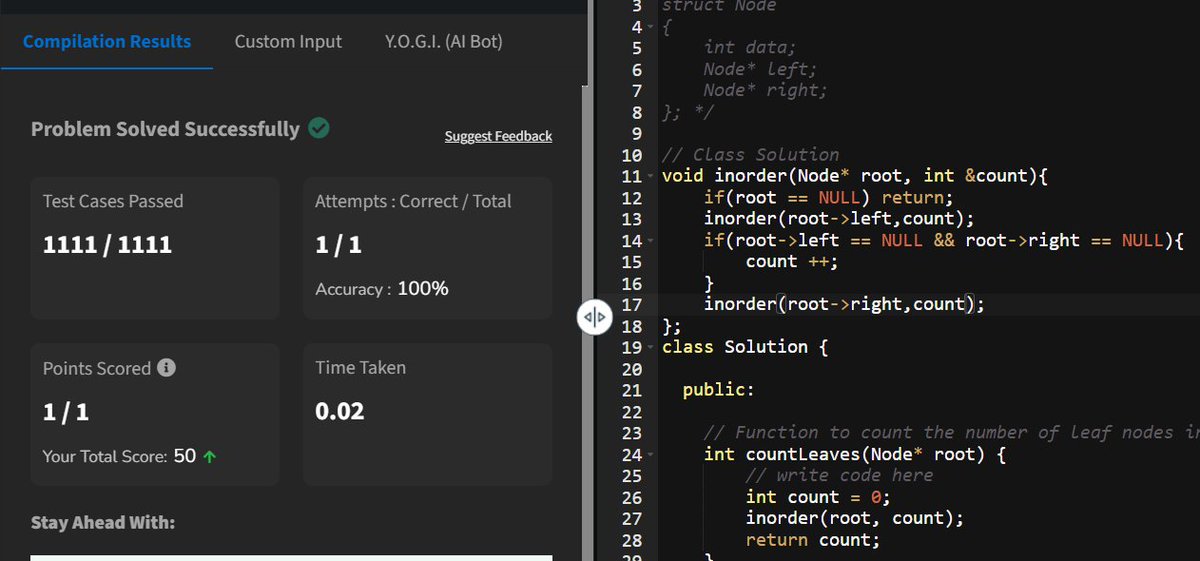This screenshot has width=1200, height=561.
Task: Click the Suggest Feedback link
Action: [498, 136]
